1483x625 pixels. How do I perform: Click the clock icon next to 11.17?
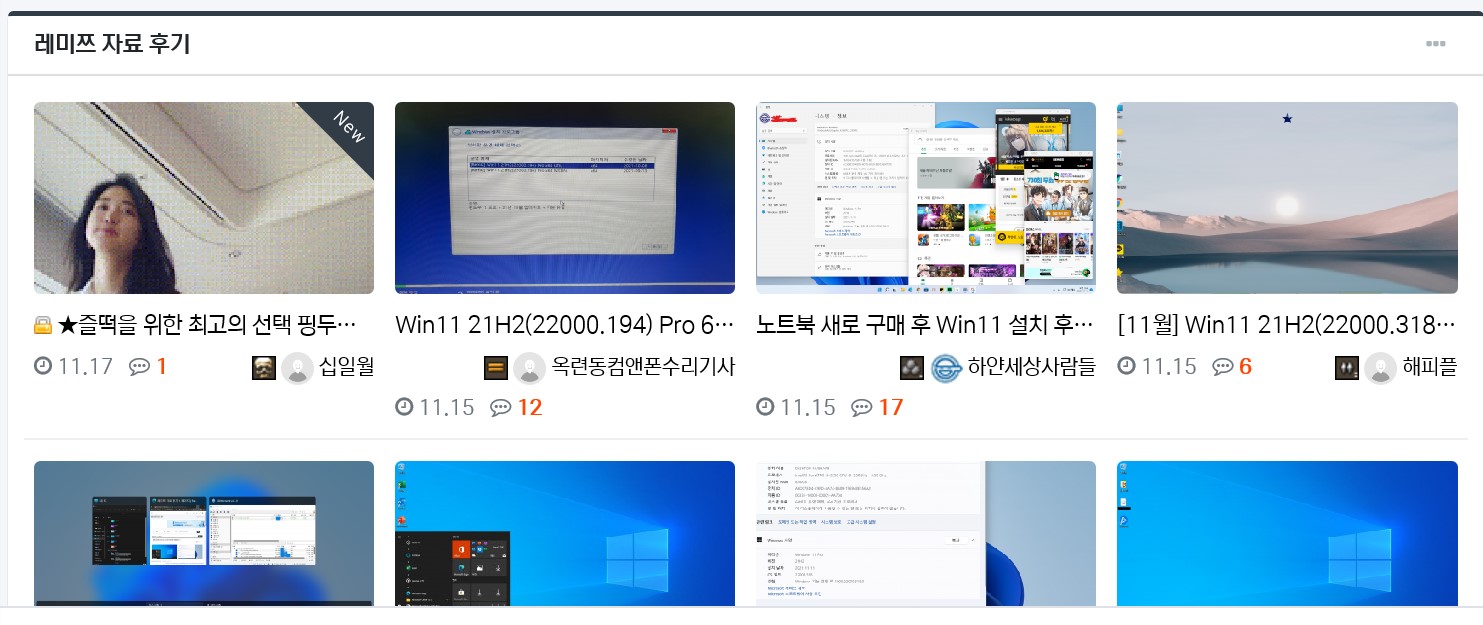click(43, 366)
